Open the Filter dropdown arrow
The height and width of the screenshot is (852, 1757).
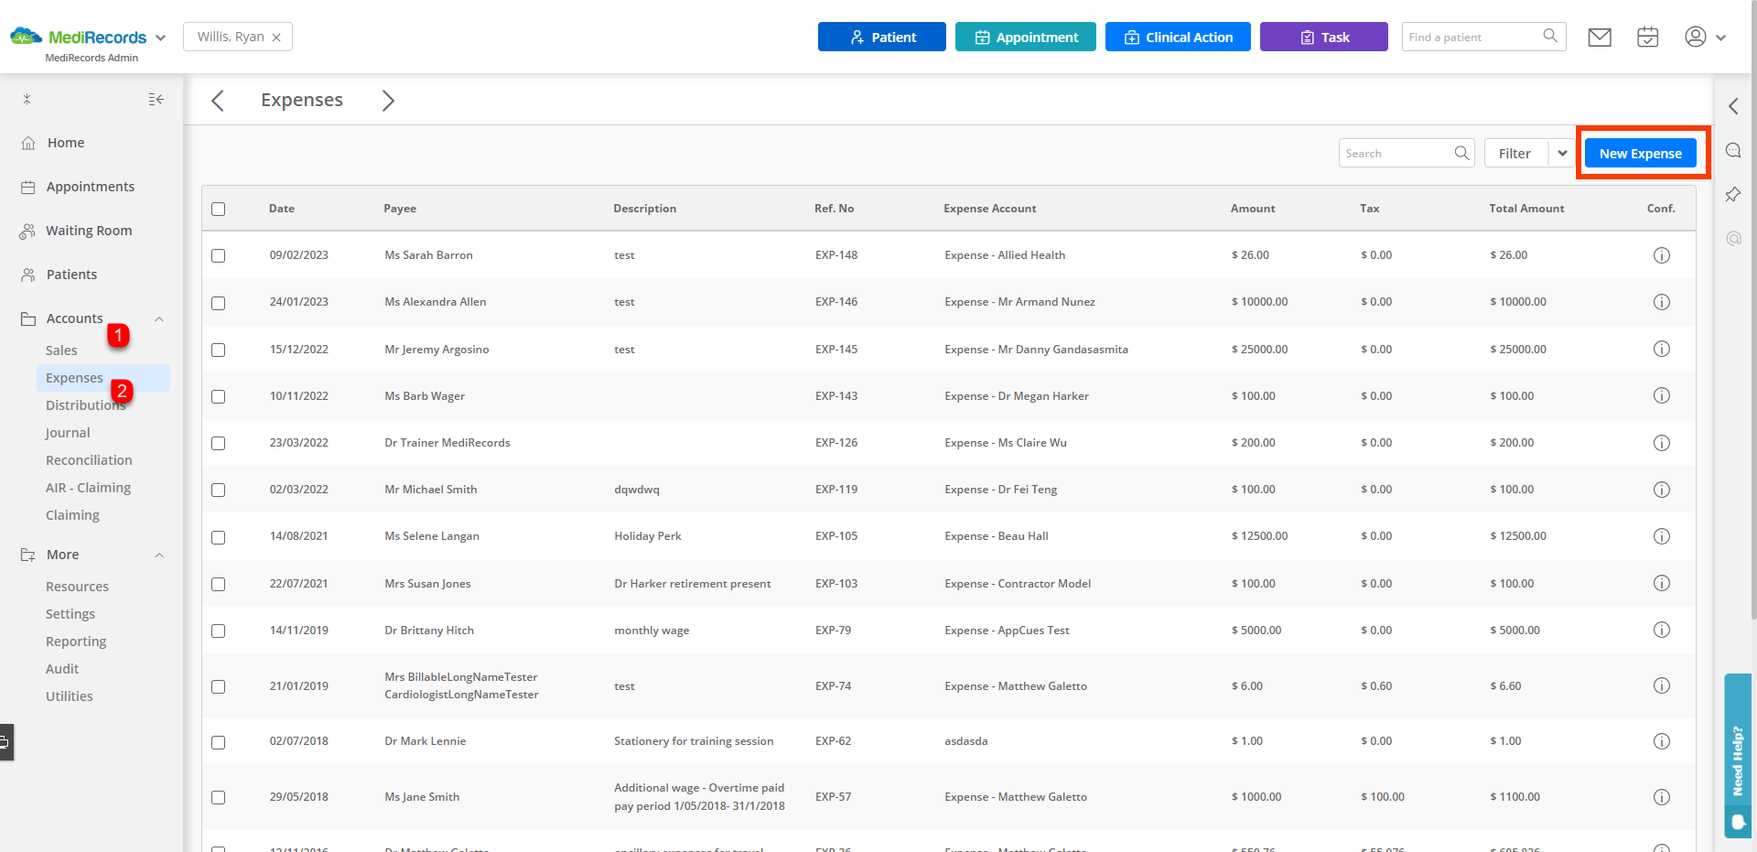[x=1562, y=153]
